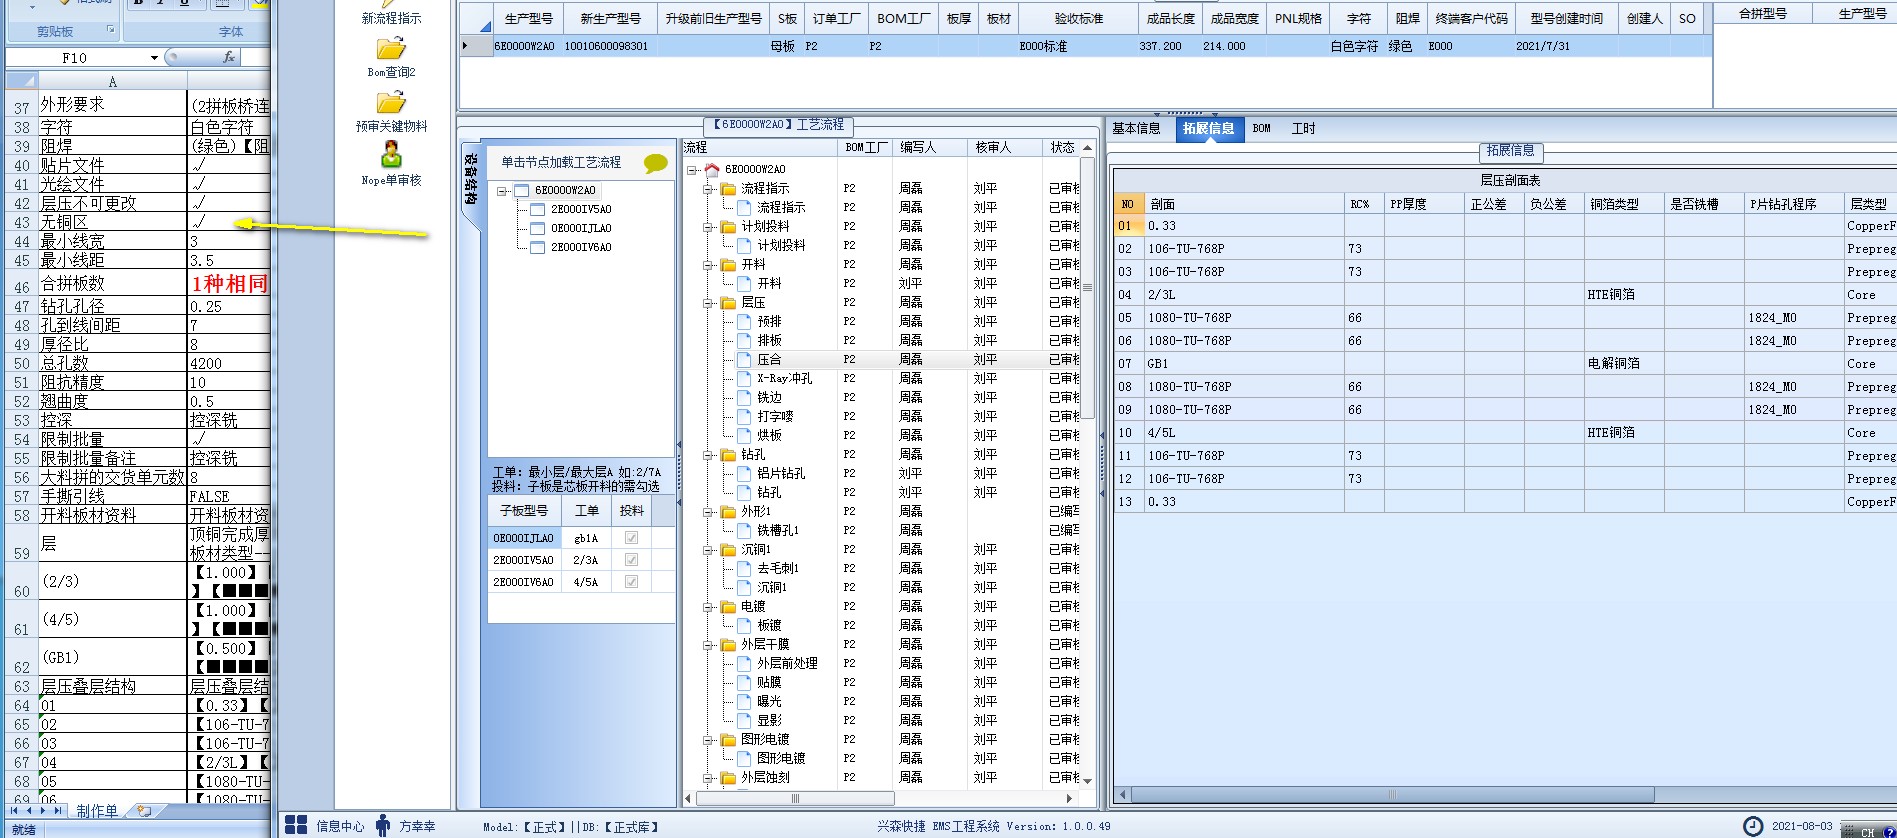Select the 外层前处理 process step
1897x838 pixels.
tap(787, 664)
